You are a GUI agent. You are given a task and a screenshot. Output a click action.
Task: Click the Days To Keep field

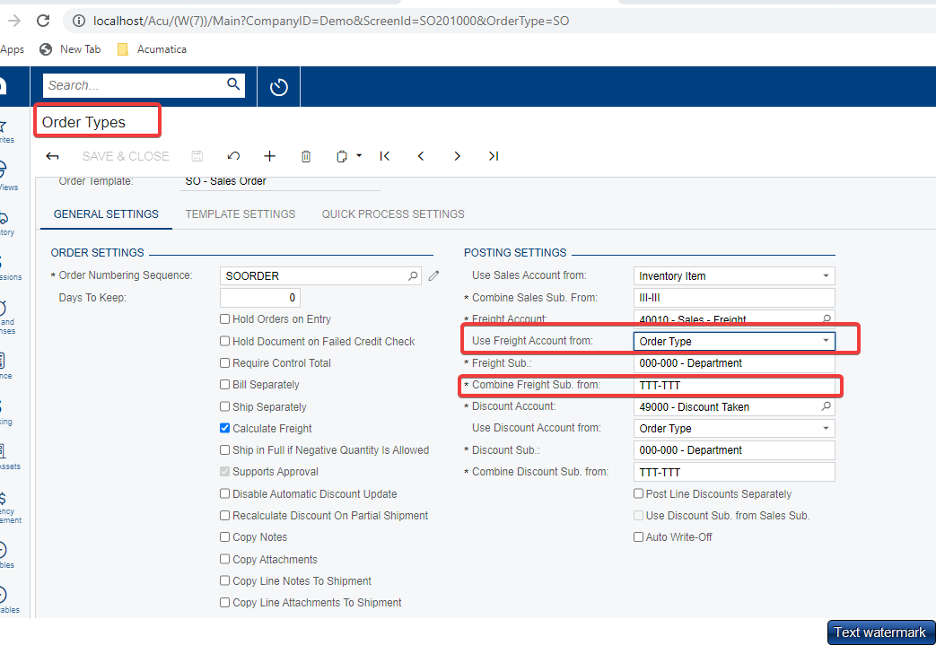click(259, 298)
